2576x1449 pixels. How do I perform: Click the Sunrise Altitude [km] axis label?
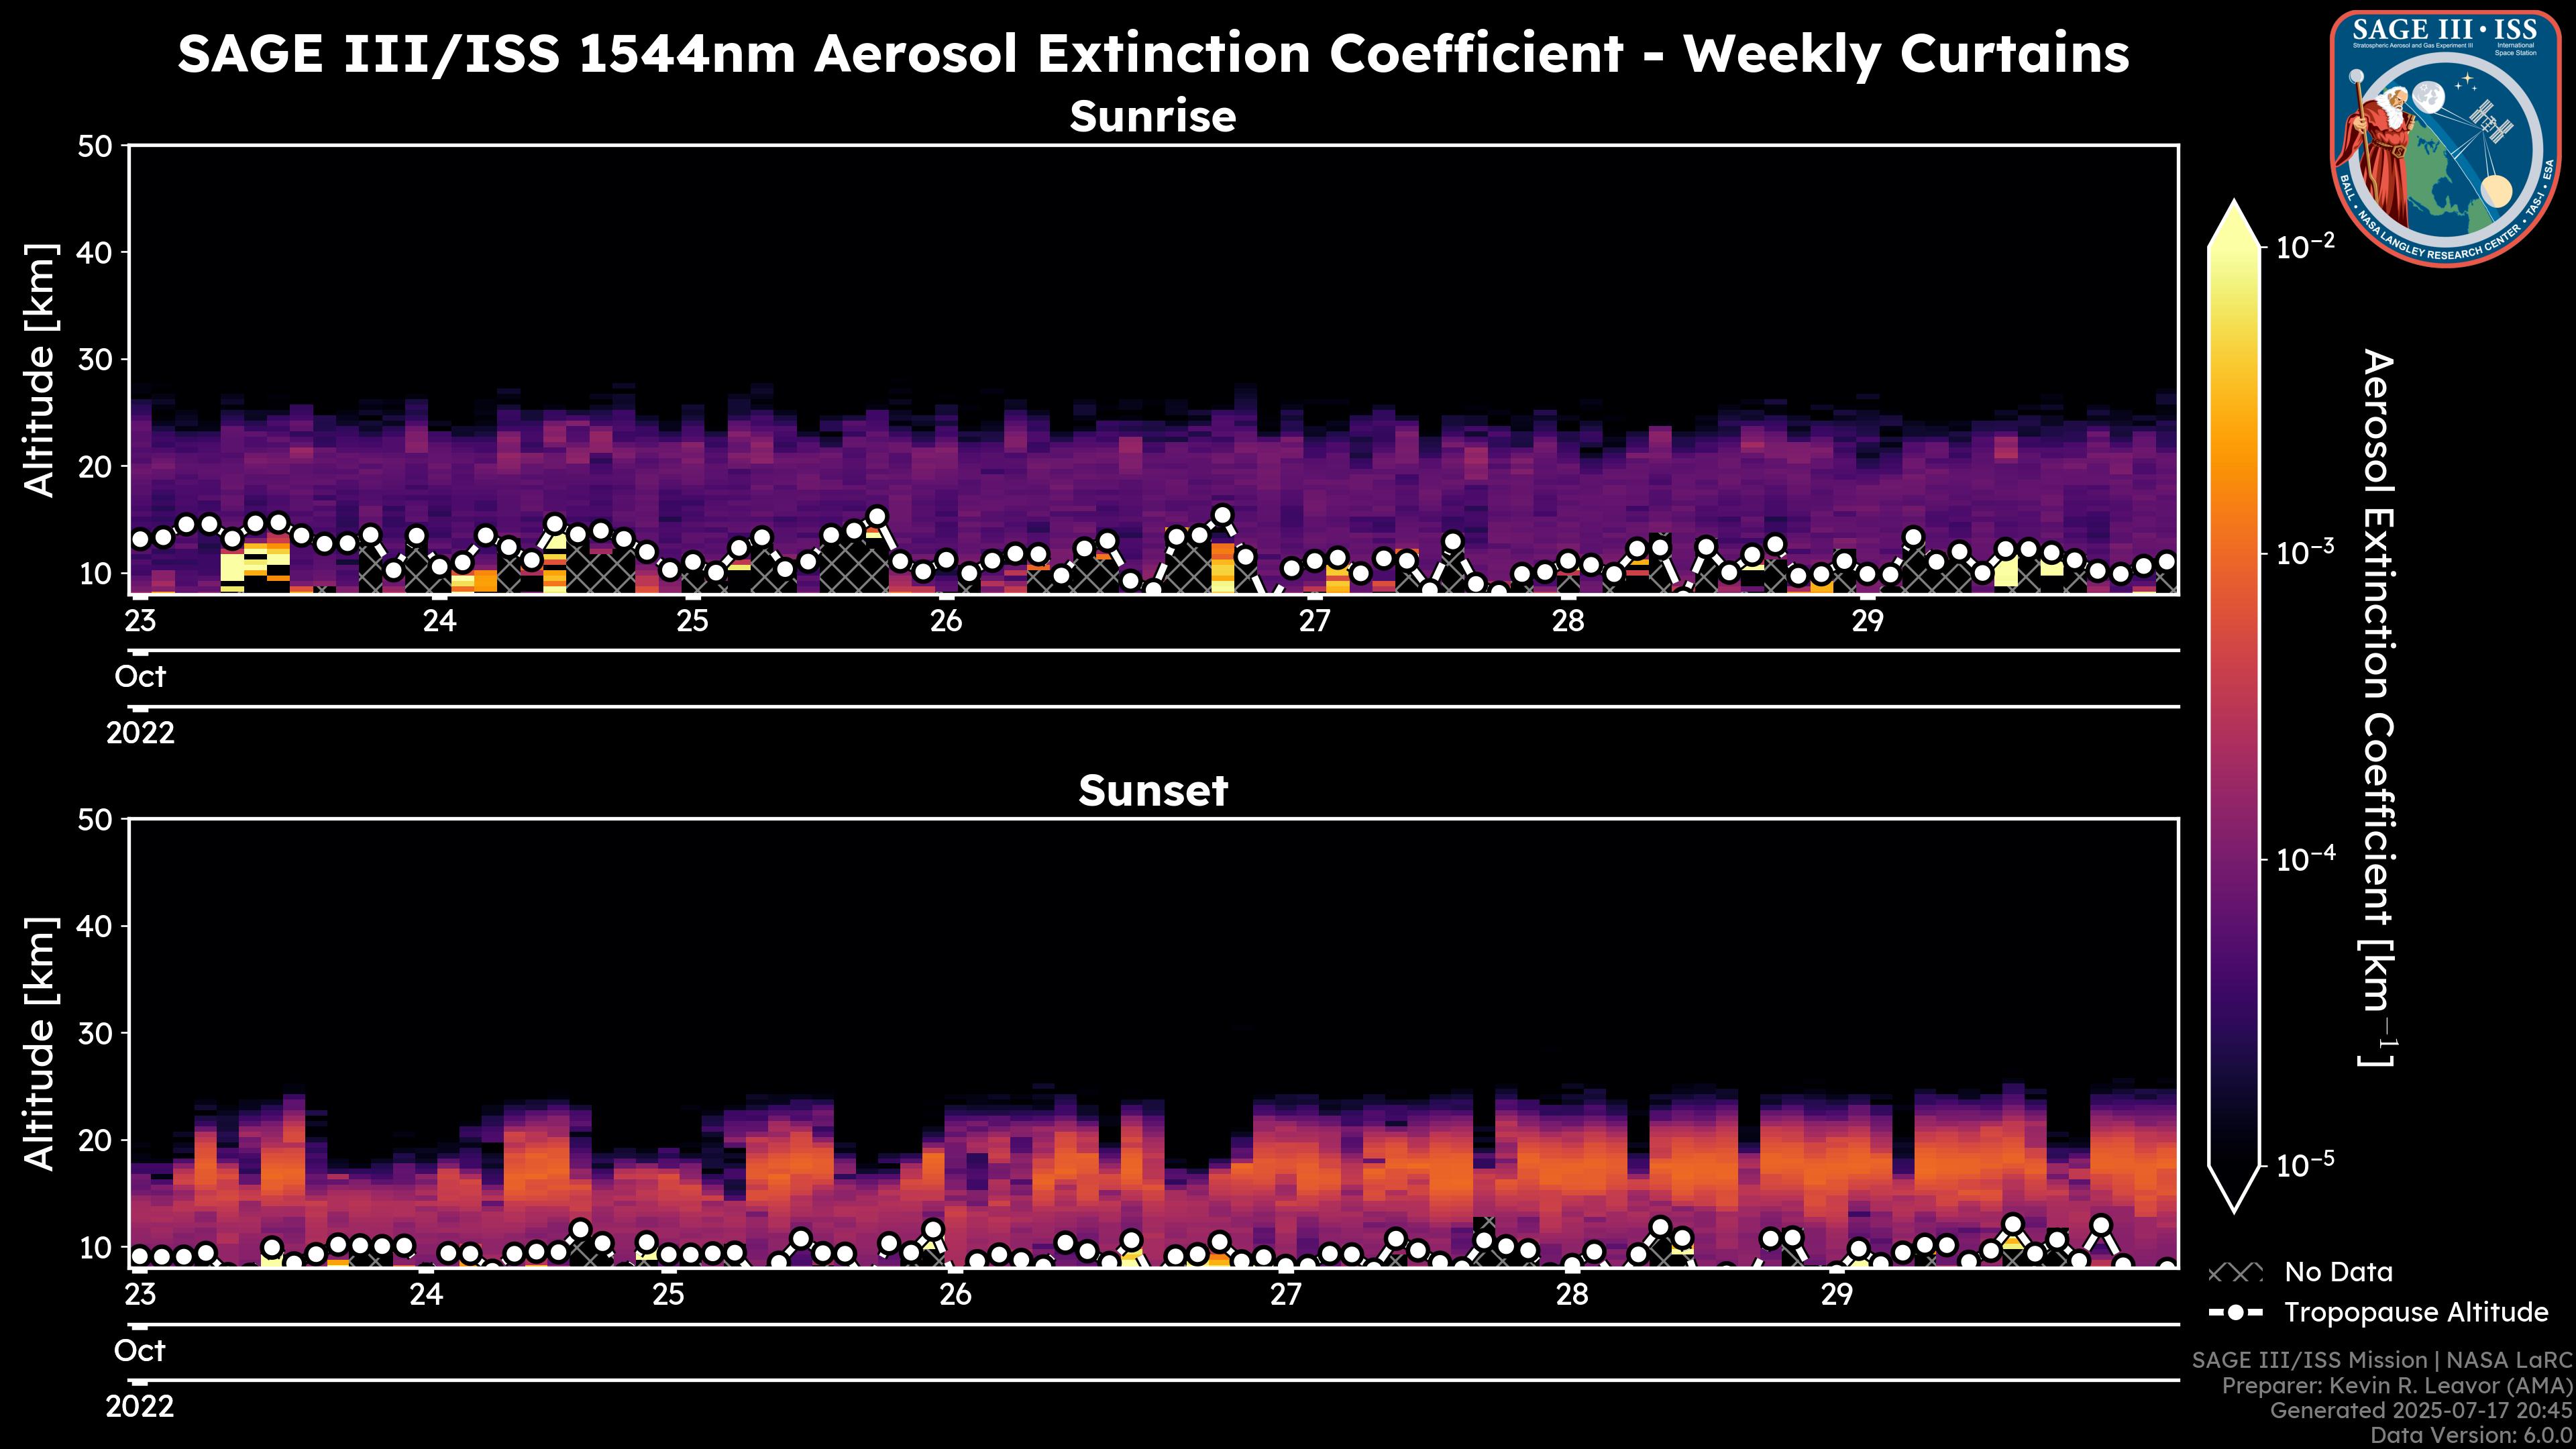tap(40, 370)
